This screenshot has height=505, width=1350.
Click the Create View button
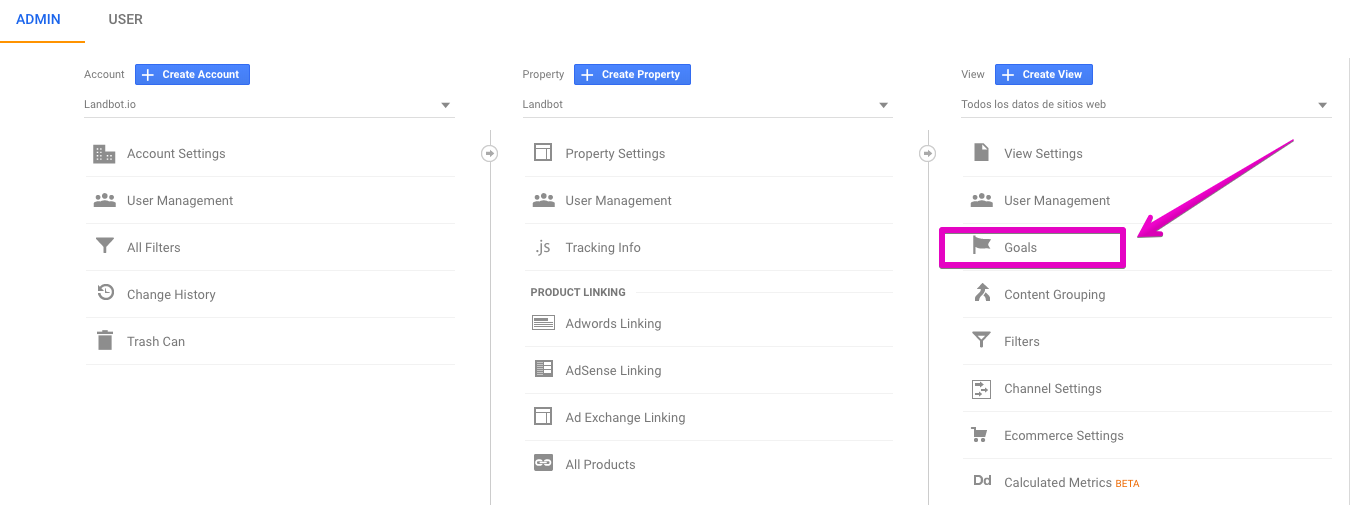(1044, 74)
